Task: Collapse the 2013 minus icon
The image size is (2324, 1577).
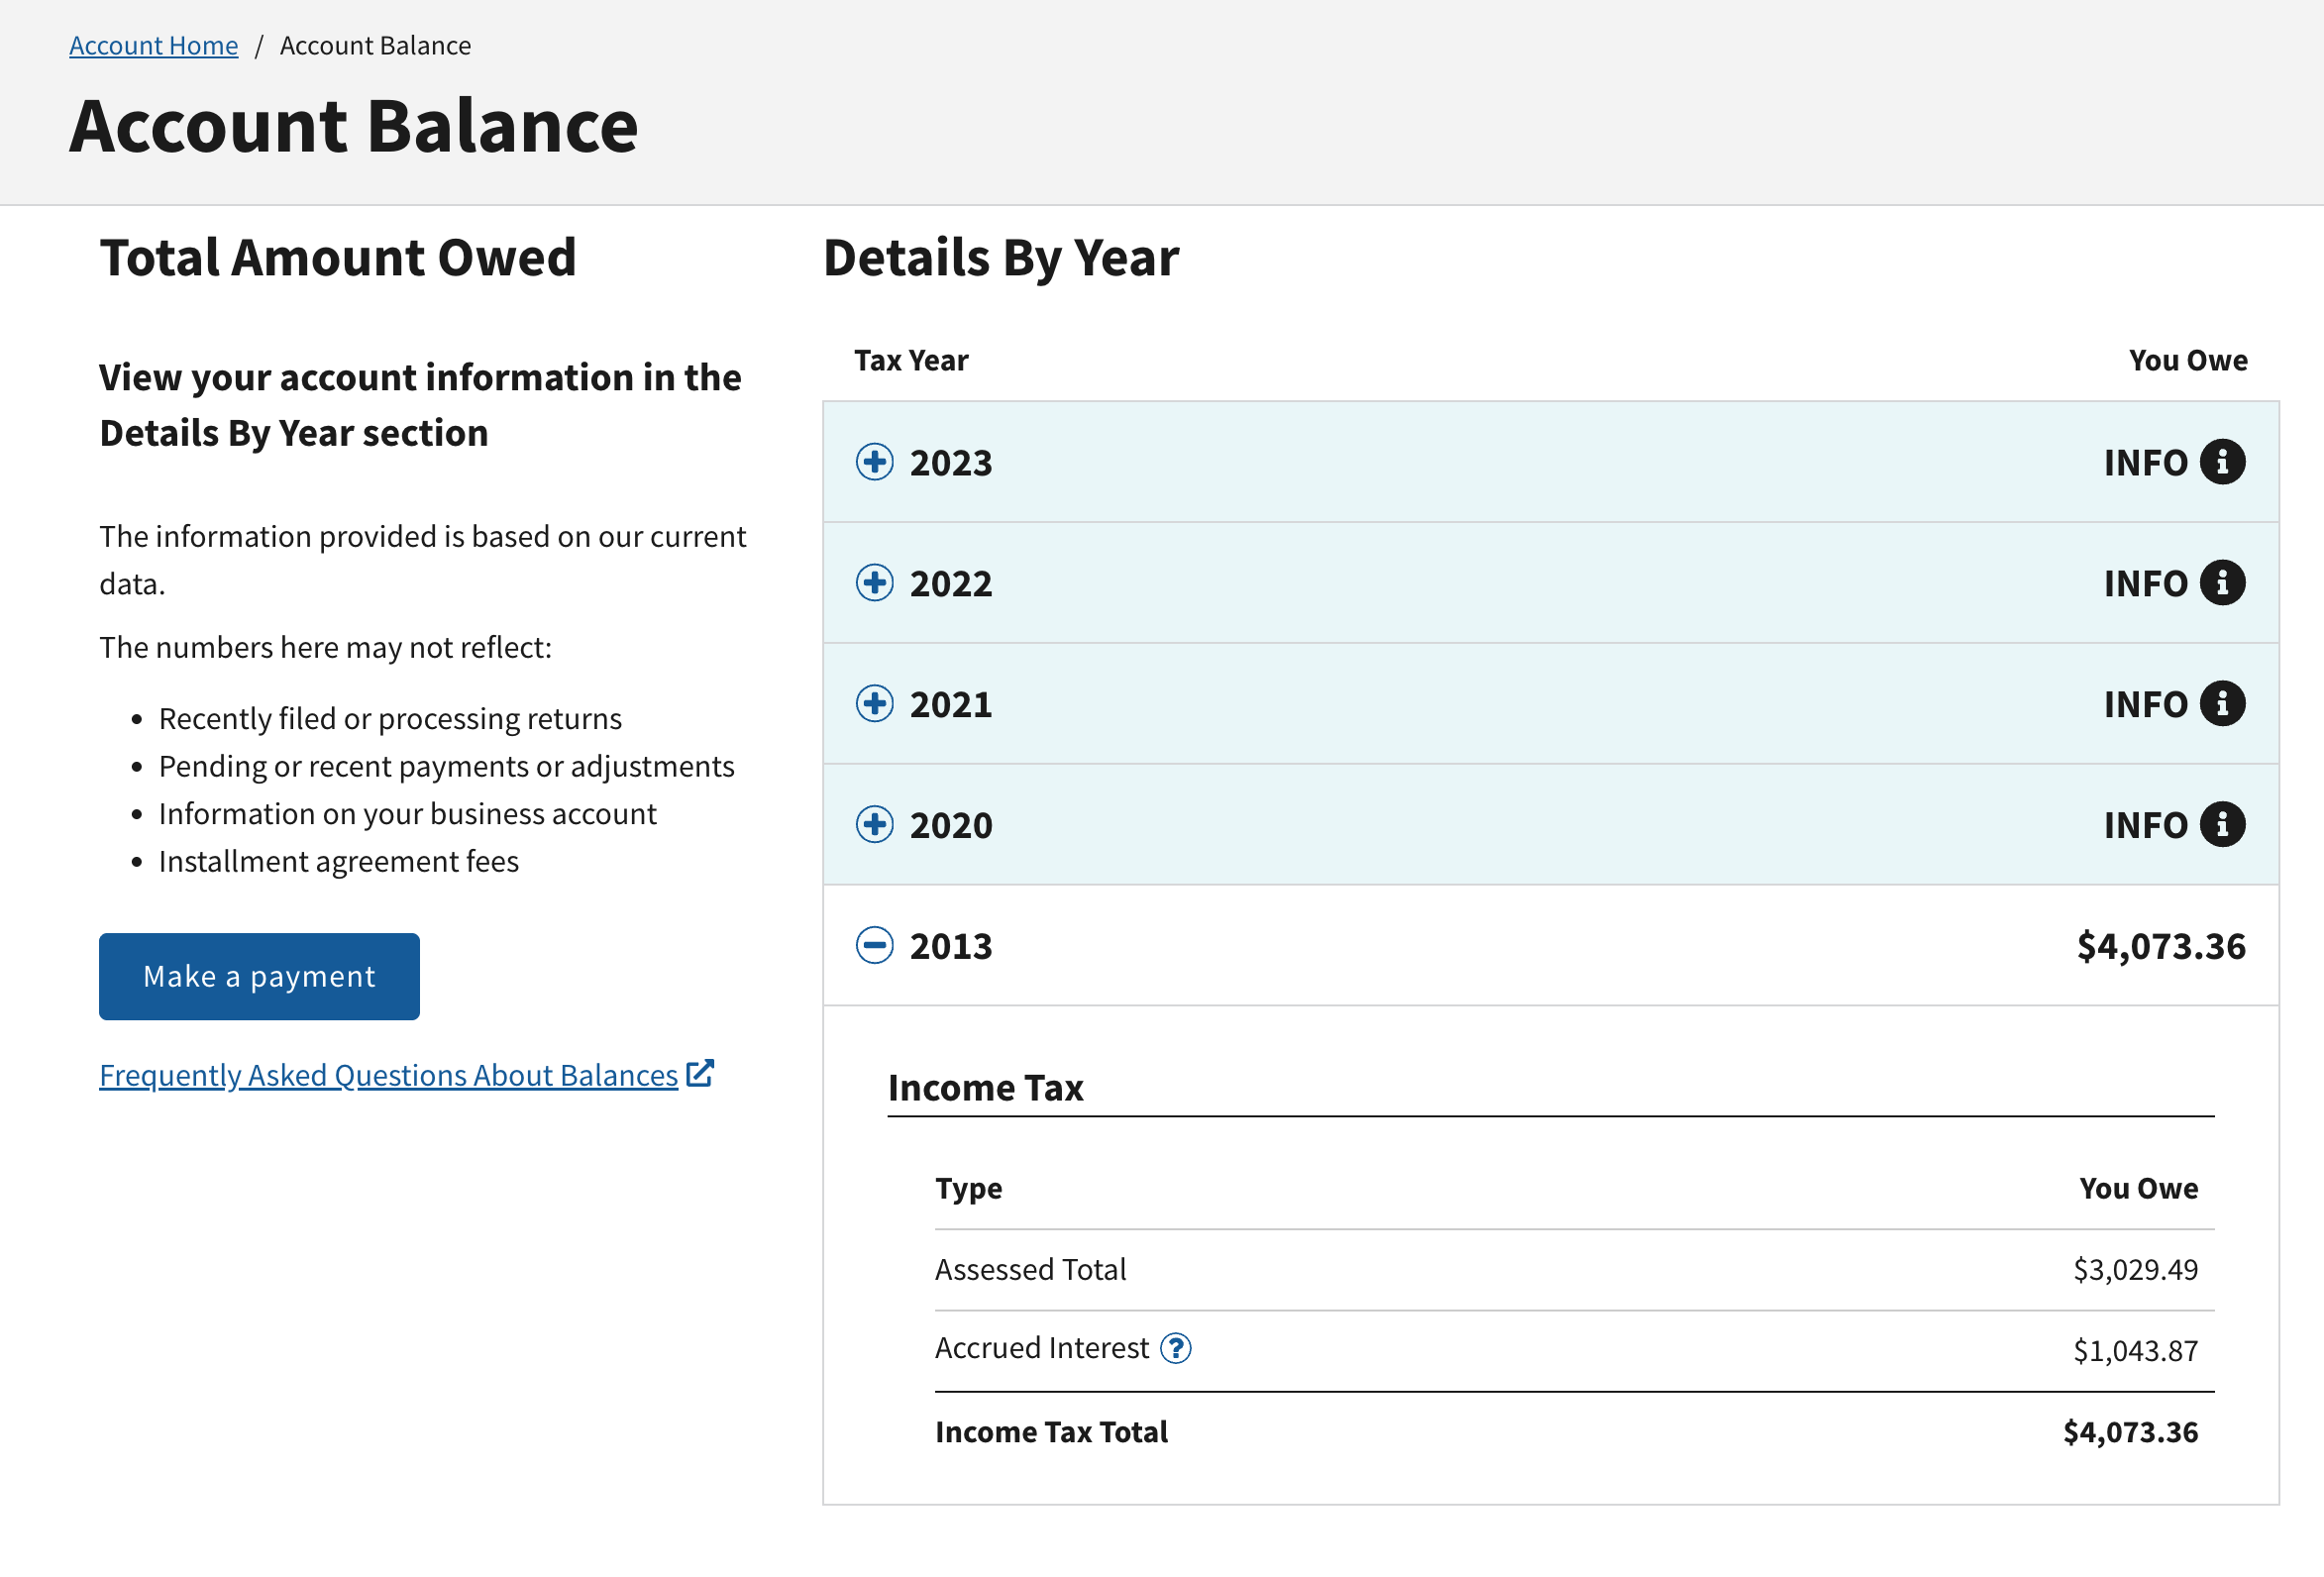Action: pyautogui.click(x=874, y=946)
